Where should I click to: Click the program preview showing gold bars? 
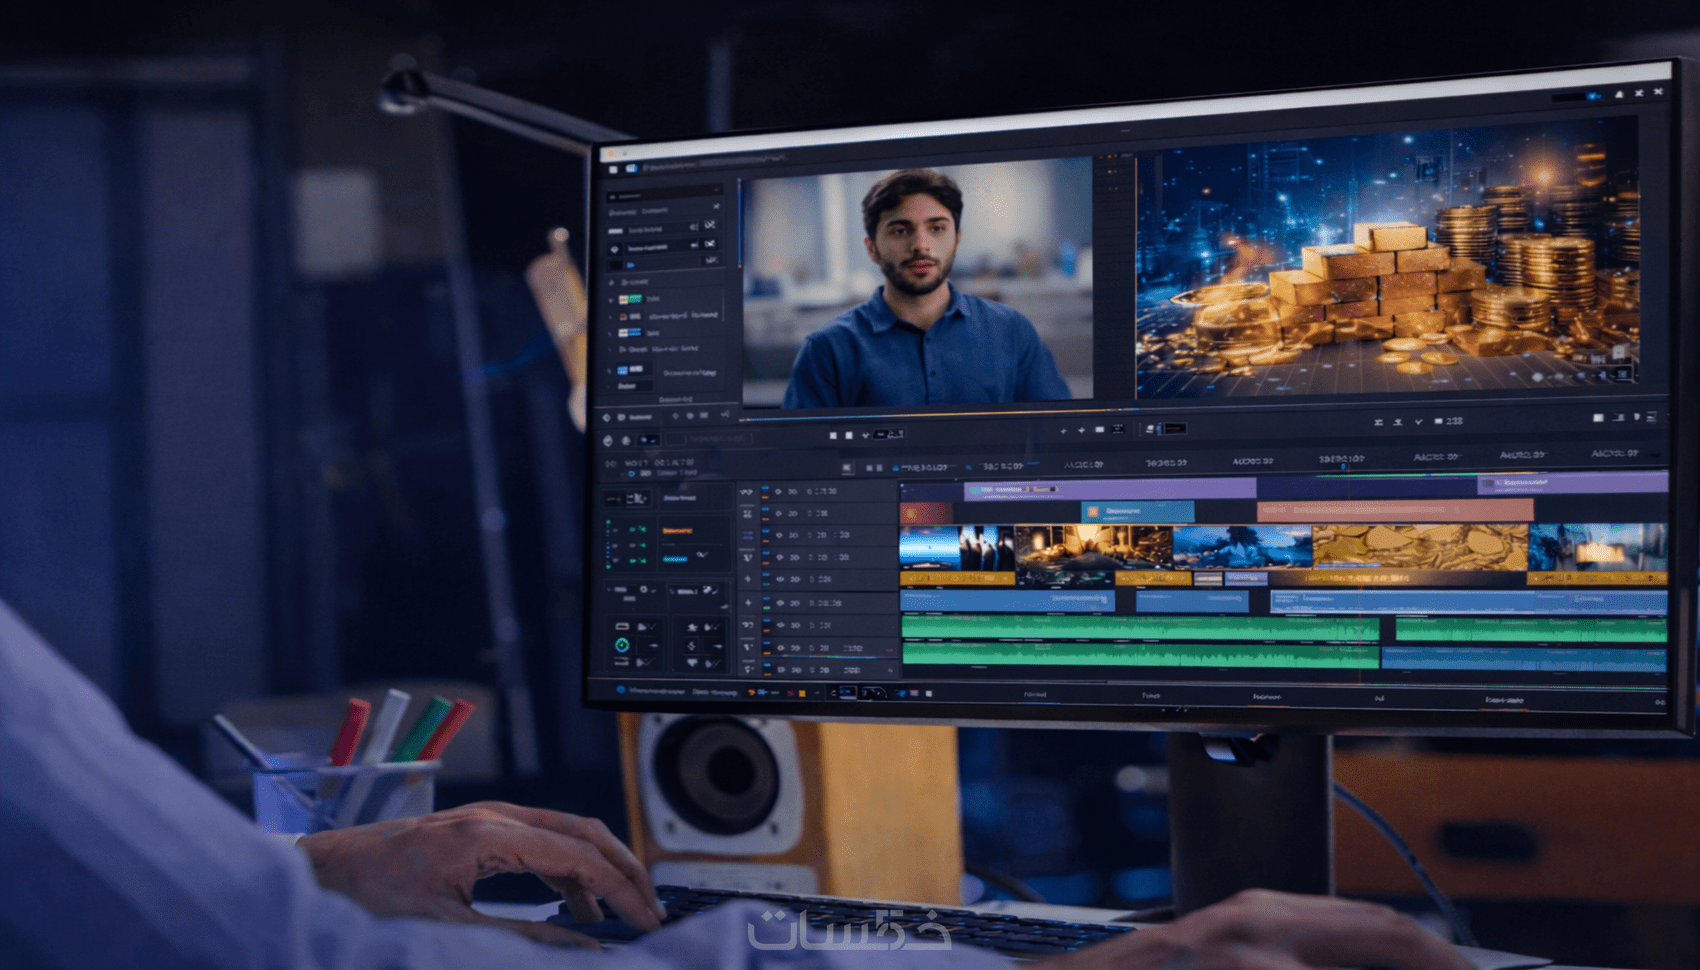tap(1388, 258)
